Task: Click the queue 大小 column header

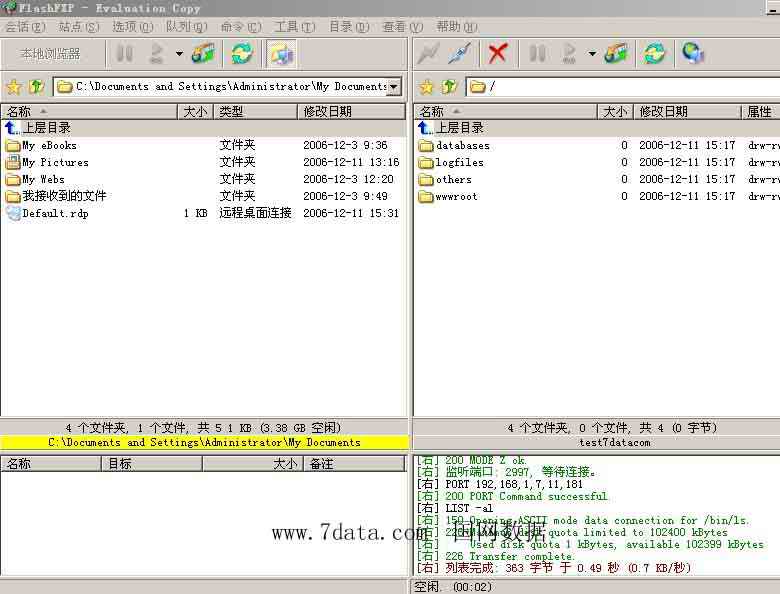Action: click(x=253, y=464)
